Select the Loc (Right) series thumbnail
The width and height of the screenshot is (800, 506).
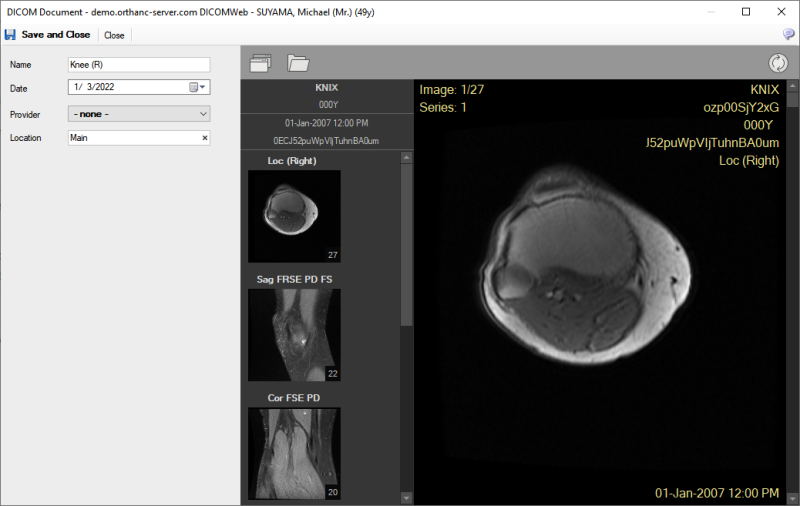pyautogui.click(x=294, y=215)
